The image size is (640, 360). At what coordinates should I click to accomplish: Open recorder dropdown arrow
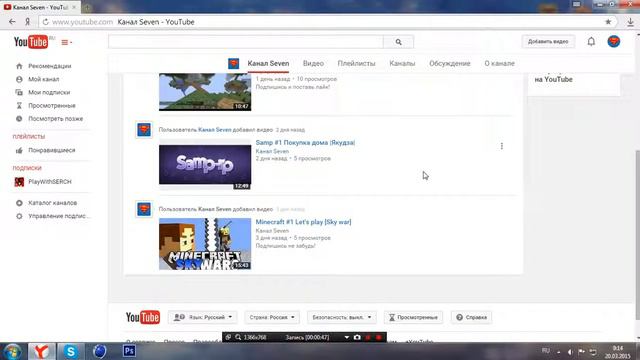tap(347, 338)
